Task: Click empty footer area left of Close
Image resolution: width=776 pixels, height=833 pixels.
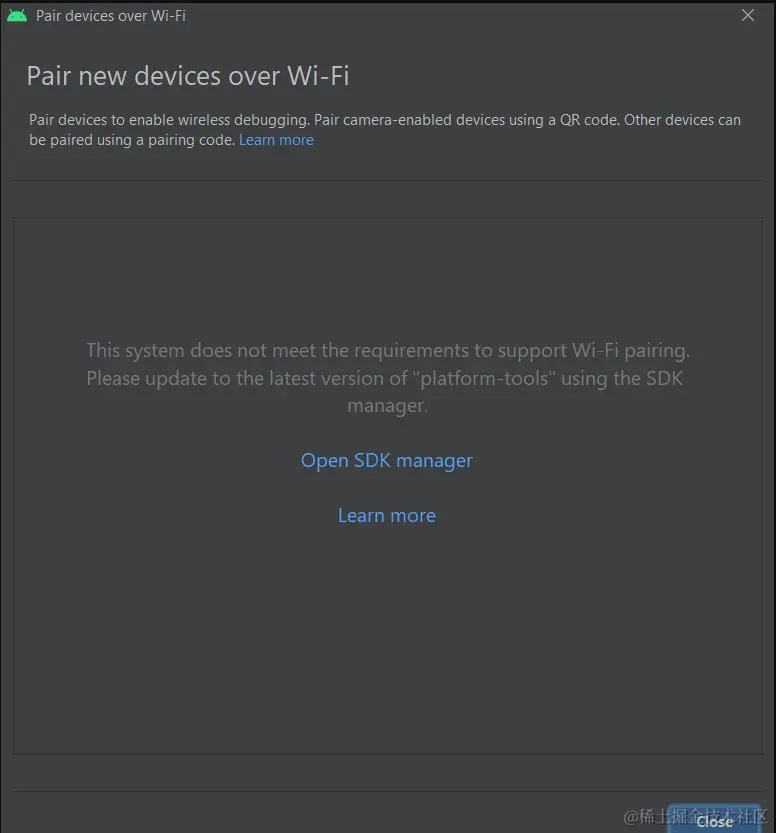Action: tap(319, 813)
